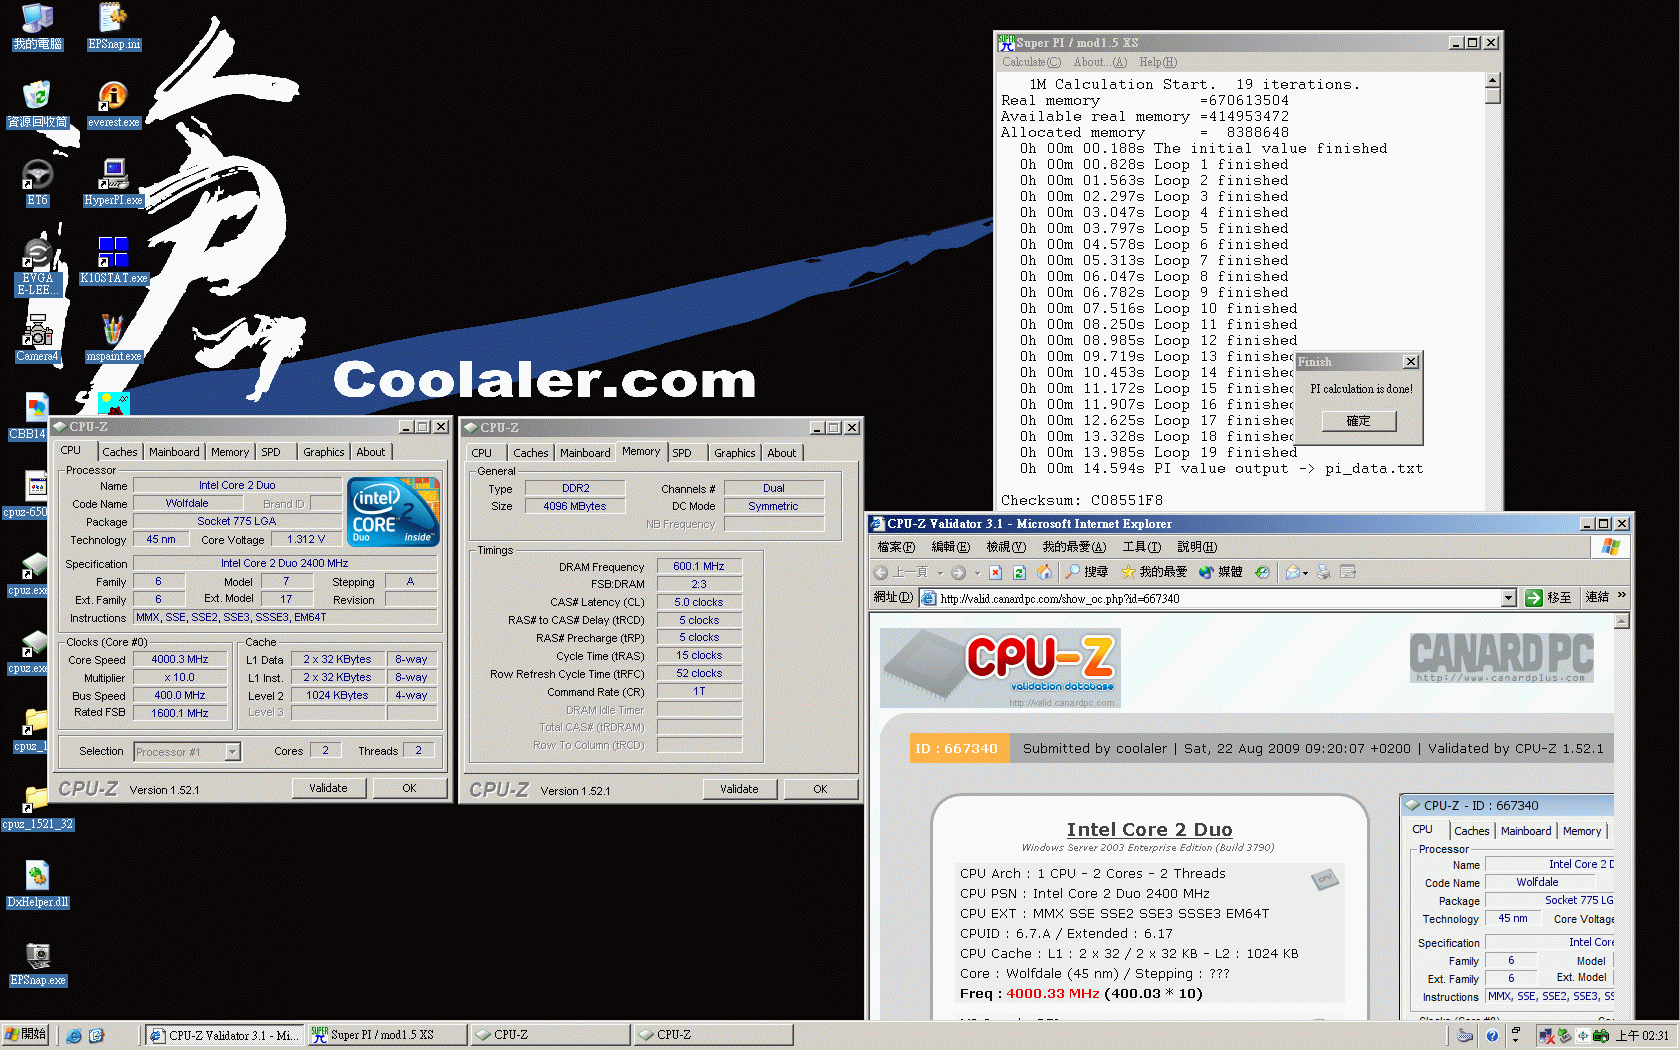Activate CPU-Z Validator IE taskbar button
The height and width of the screenshot is (1050, 1680).
click(224, 1035)
